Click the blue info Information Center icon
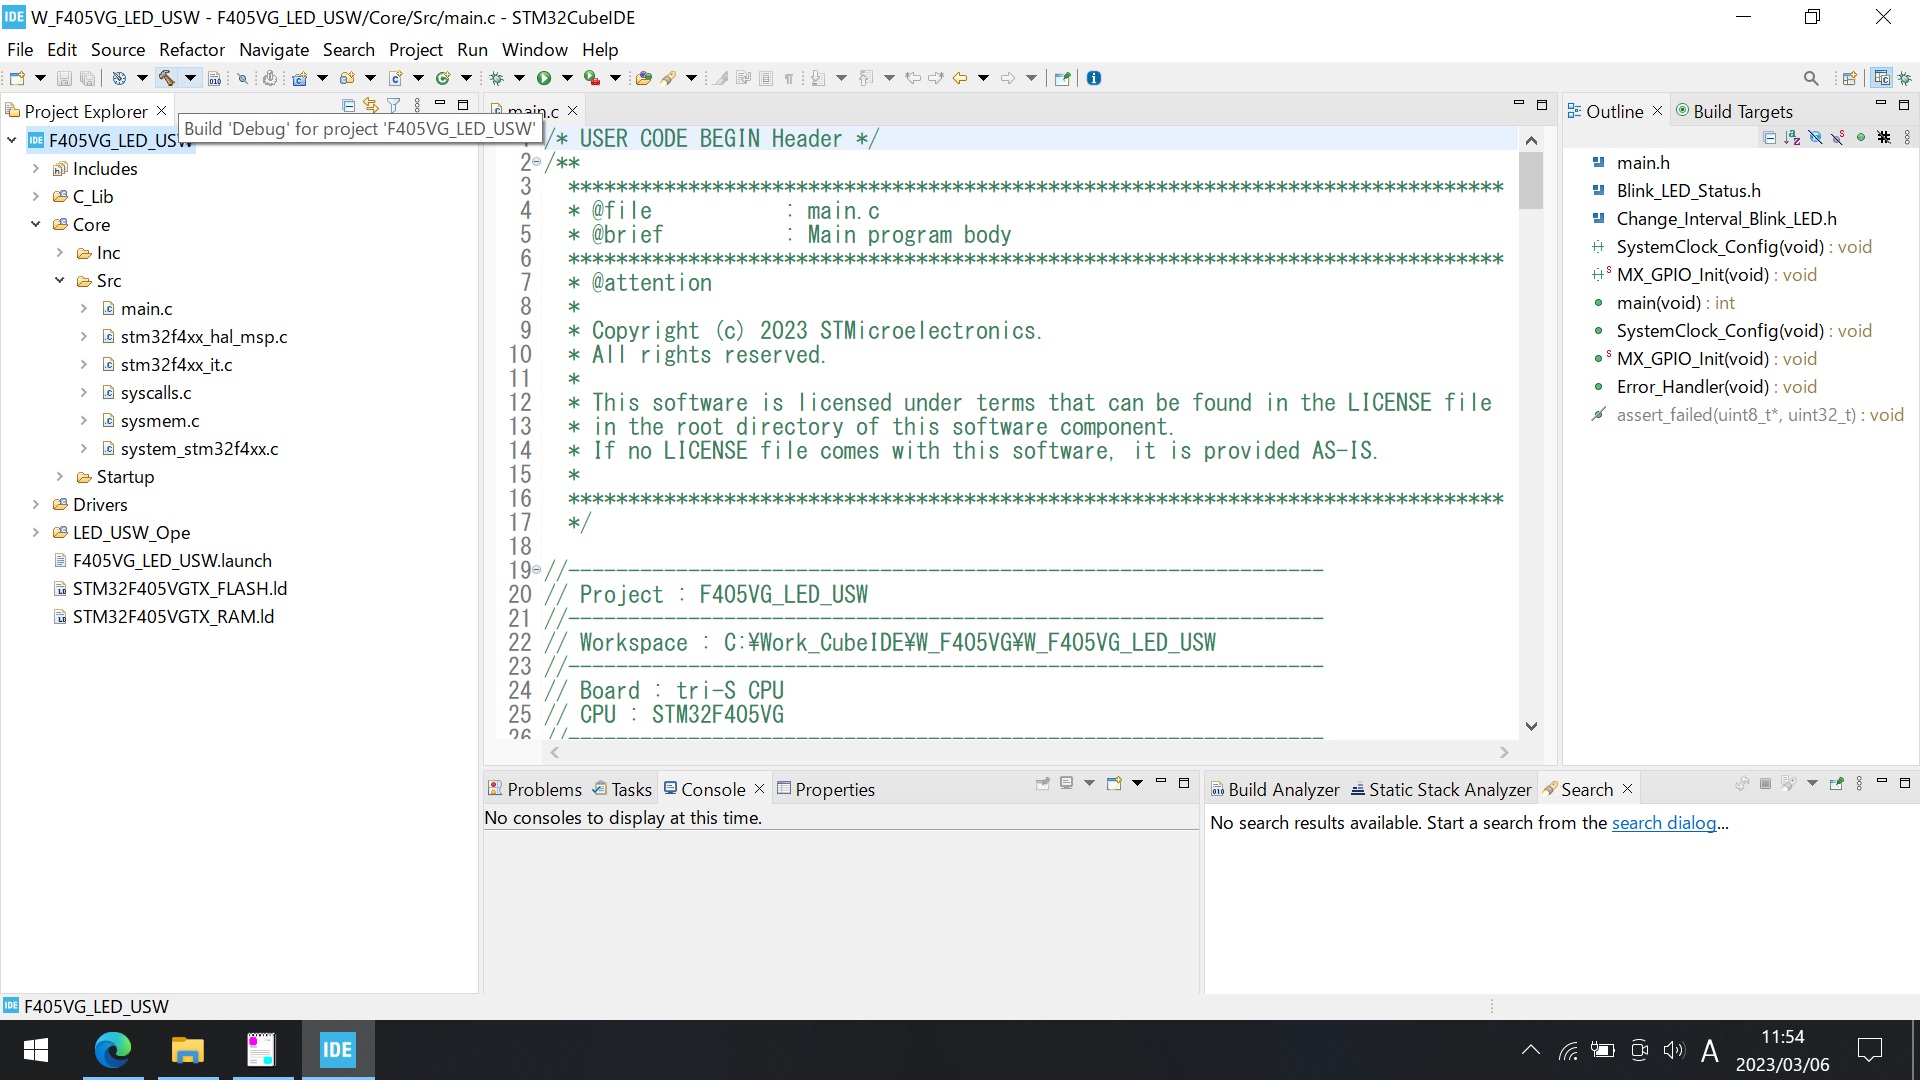Image resolution: width=1920 pixels, height=1080 pixels. pyautogui.click(x=1094, y=78)
